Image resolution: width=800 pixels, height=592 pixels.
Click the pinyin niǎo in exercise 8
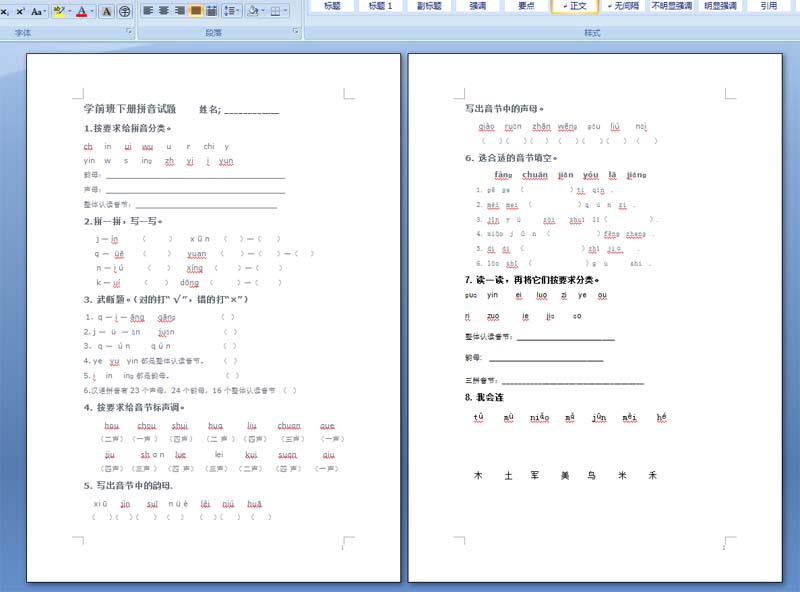click(539, 417)
